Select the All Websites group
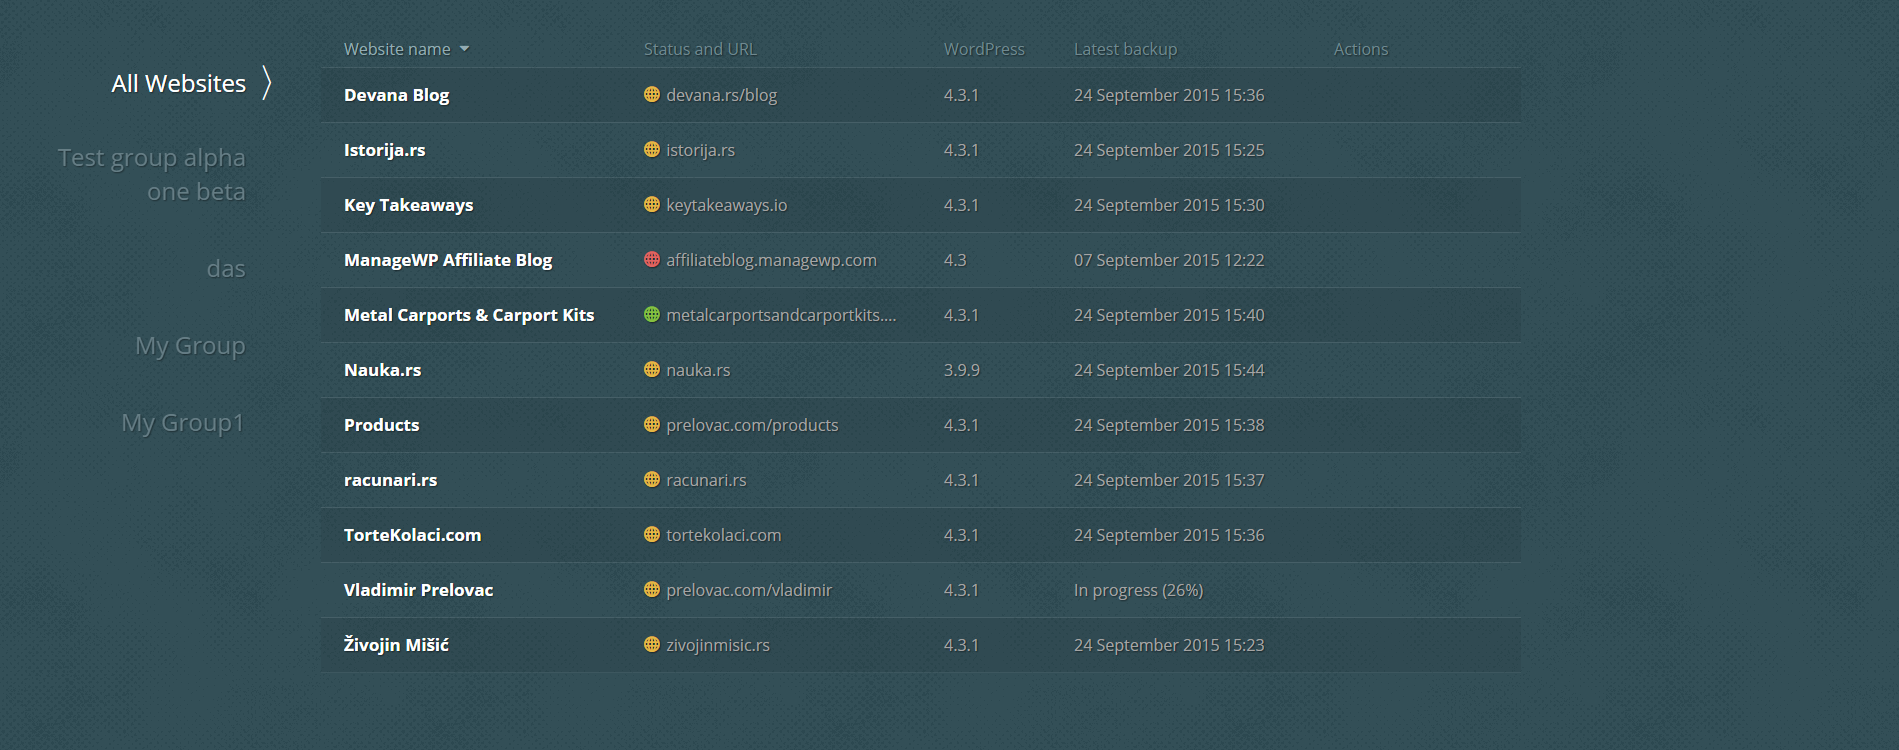The height and width of the screenshot is (750, 1899). [178, 84]
